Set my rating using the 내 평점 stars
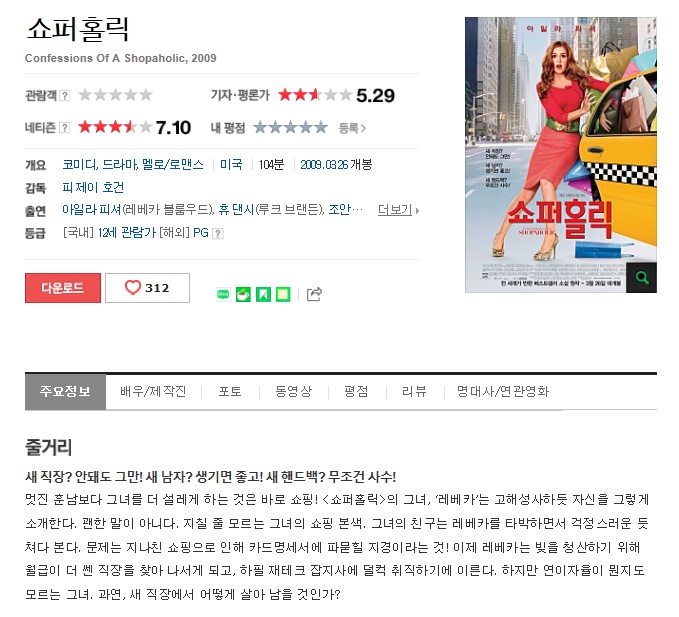This screenshot has width=679, height=617. tap(290, 127)
